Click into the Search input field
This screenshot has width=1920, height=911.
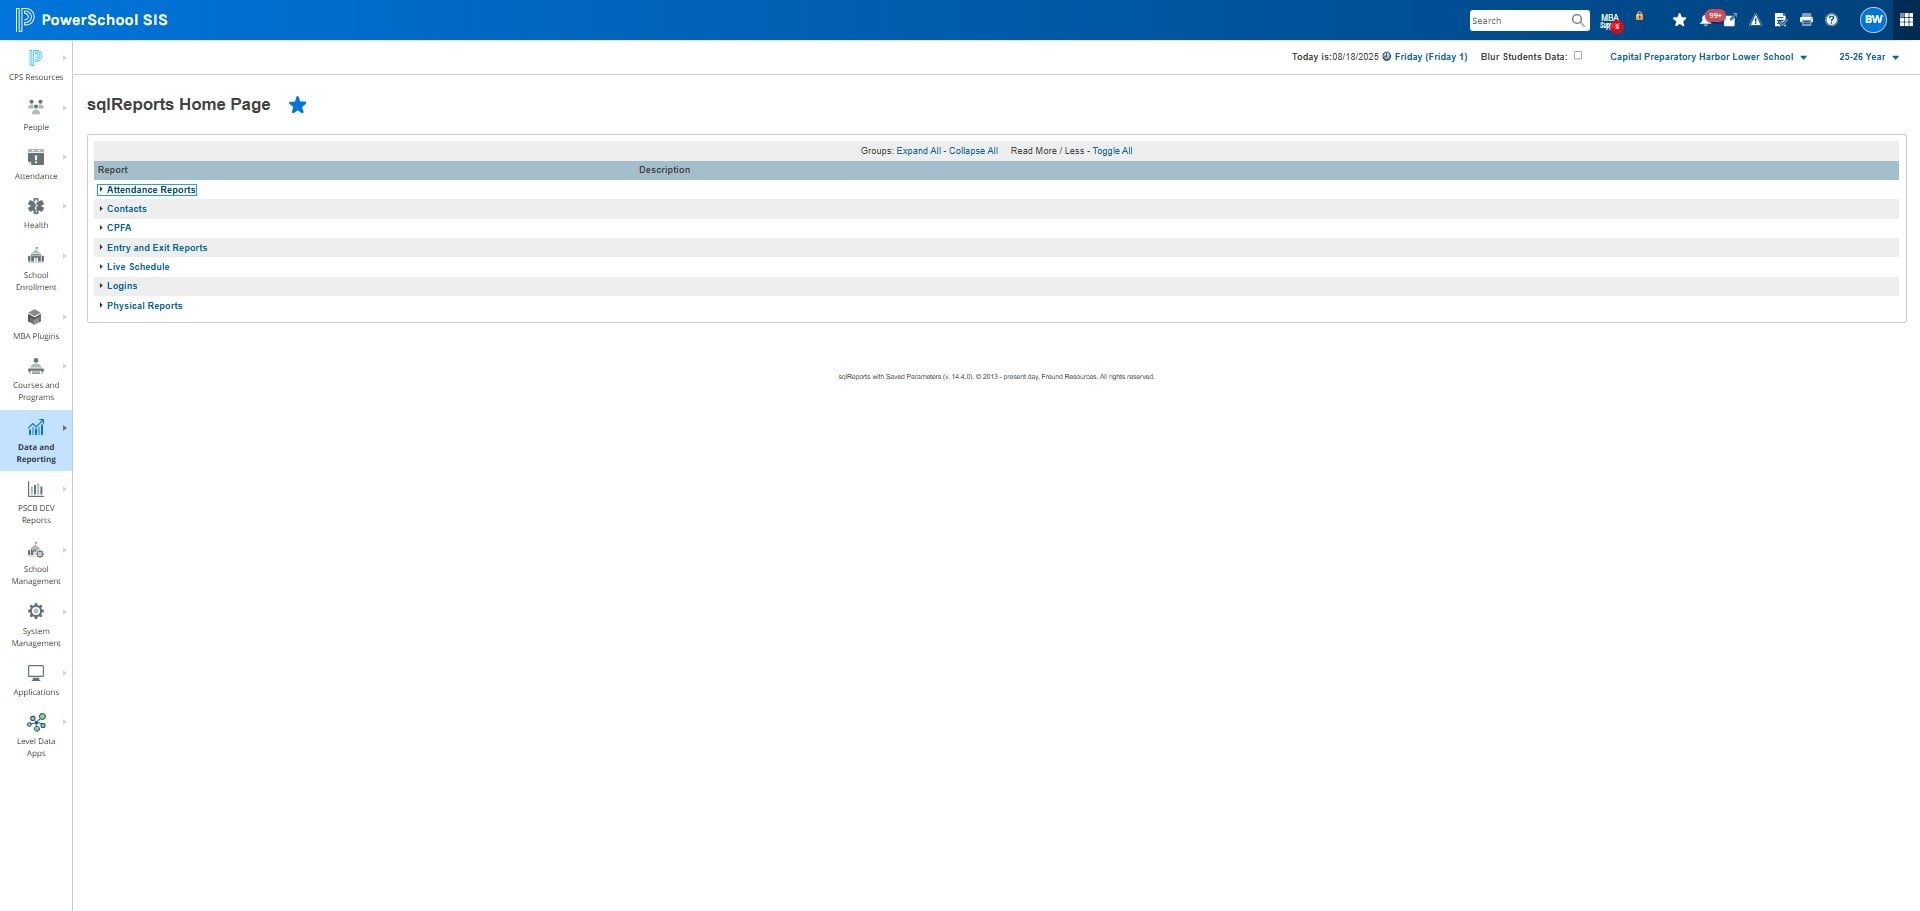[x=1519, y=20]
